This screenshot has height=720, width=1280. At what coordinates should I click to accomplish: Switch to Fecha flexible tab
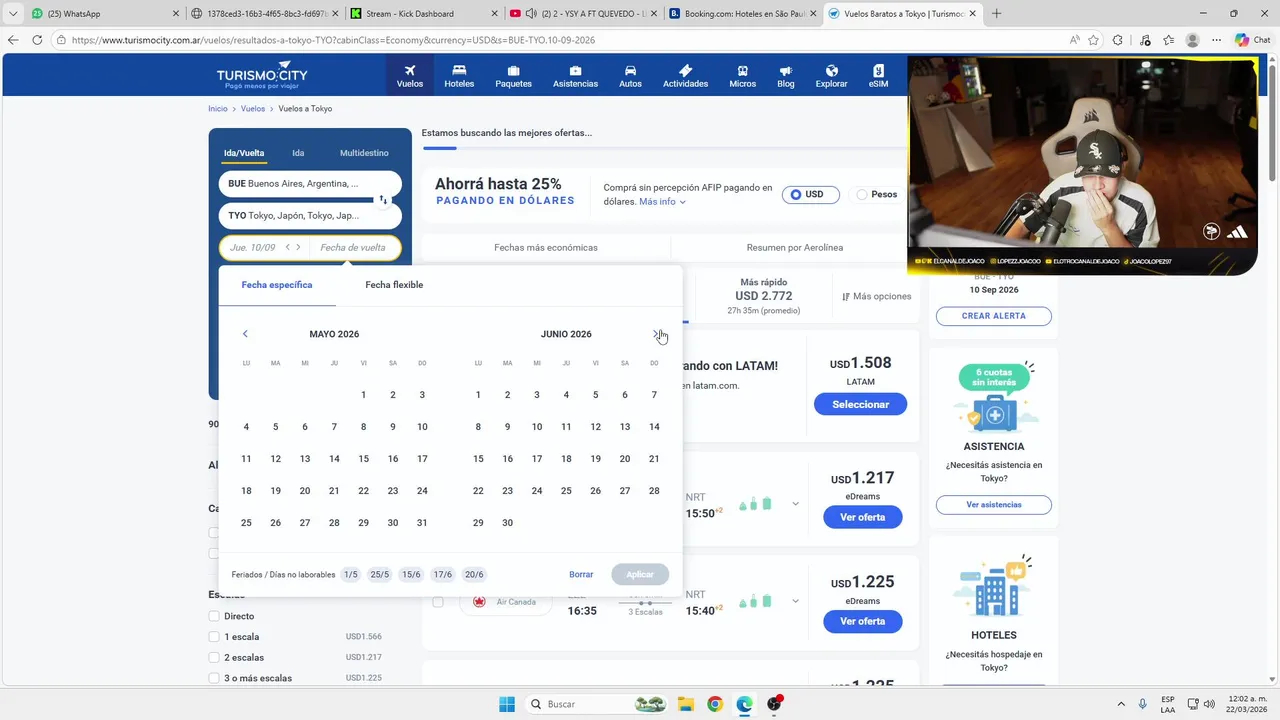click(394, 285)
